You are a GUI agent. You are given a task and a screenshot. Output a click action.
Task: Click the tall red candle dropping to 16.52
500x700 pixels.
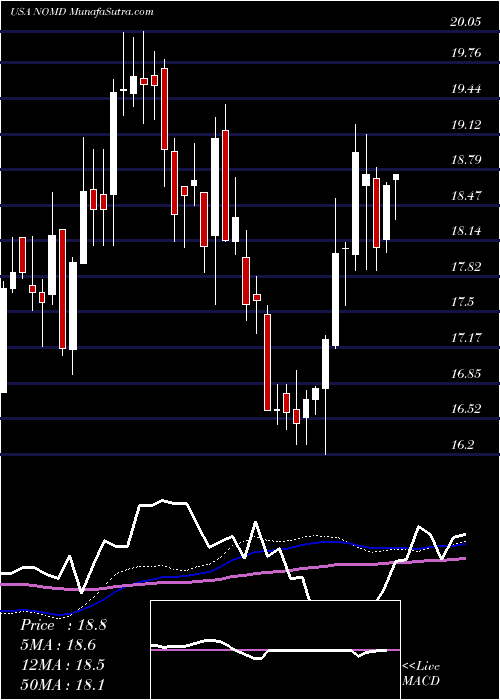pyautogui.click(x=267, y=362)
